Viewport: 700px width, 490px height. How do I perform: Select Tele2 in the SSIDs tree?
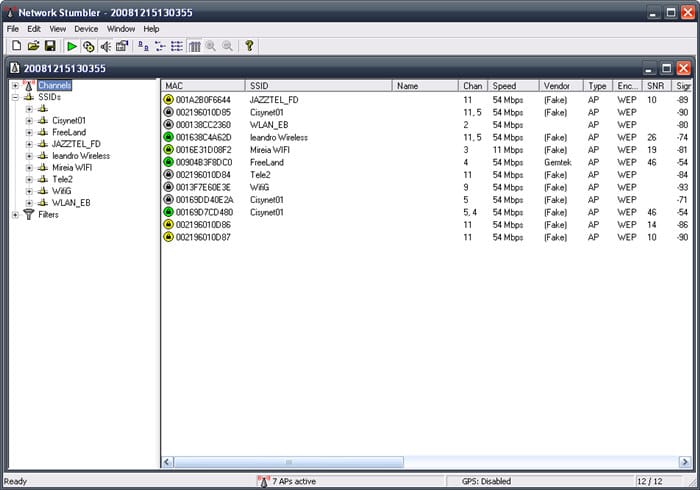pyautogui.click(x=62, y=179)
